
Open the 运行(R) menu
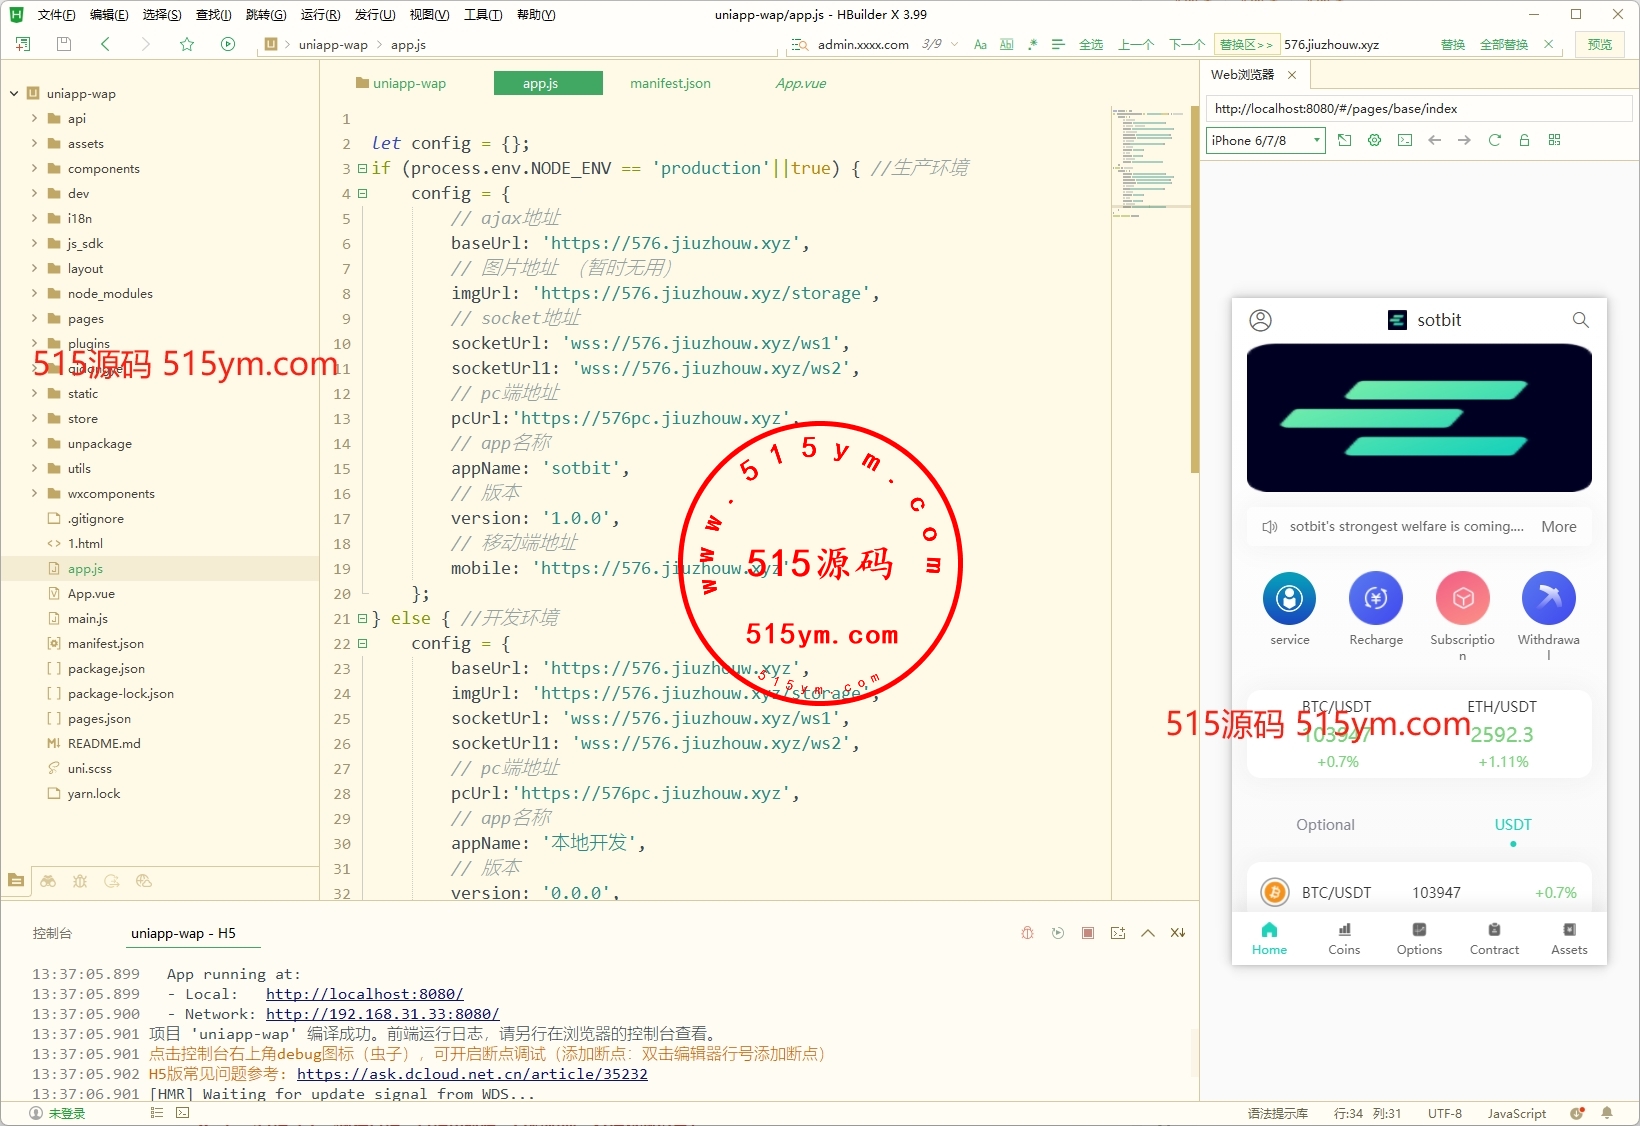tap(320, 14)
